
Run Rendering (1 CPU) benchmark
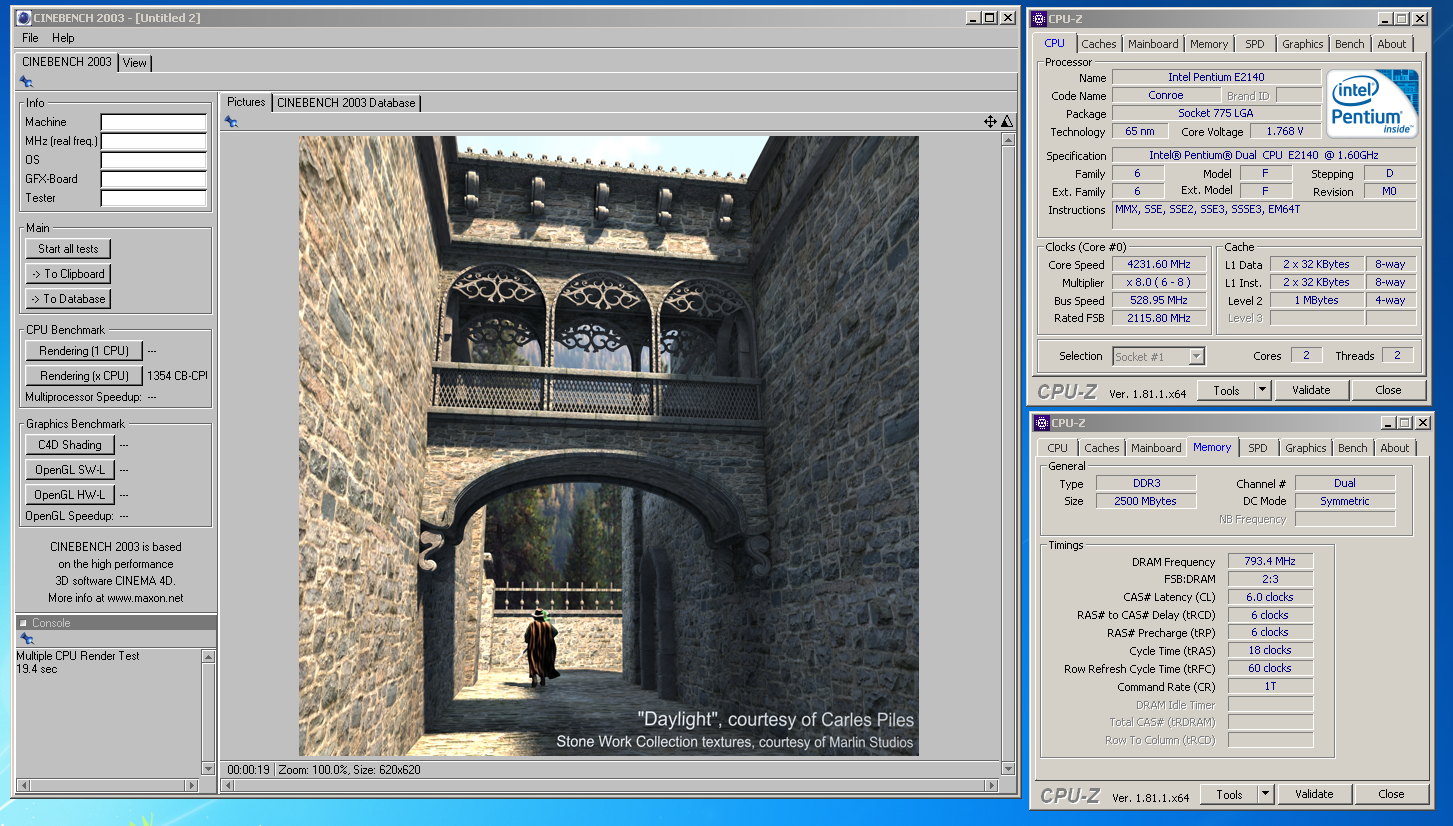(x=84, y=351)
